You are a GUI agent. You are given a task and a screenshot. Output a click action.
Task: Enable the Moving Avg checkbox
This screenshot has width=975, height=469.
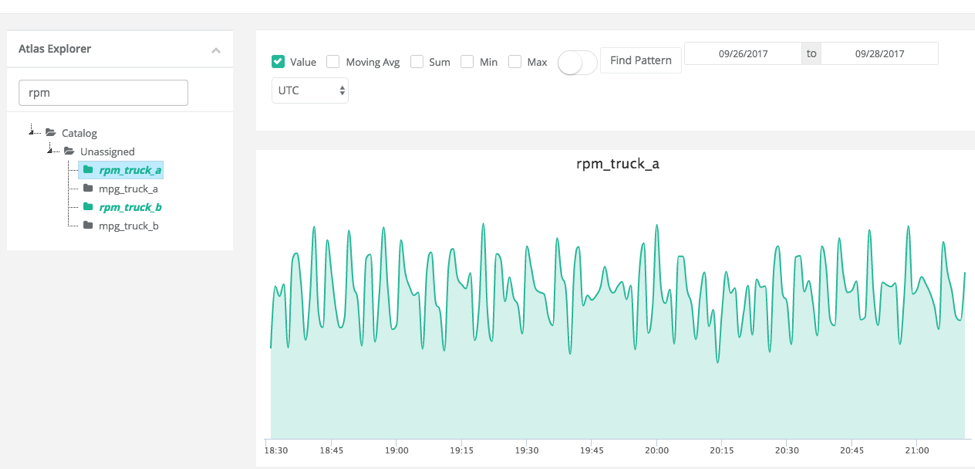333,62
